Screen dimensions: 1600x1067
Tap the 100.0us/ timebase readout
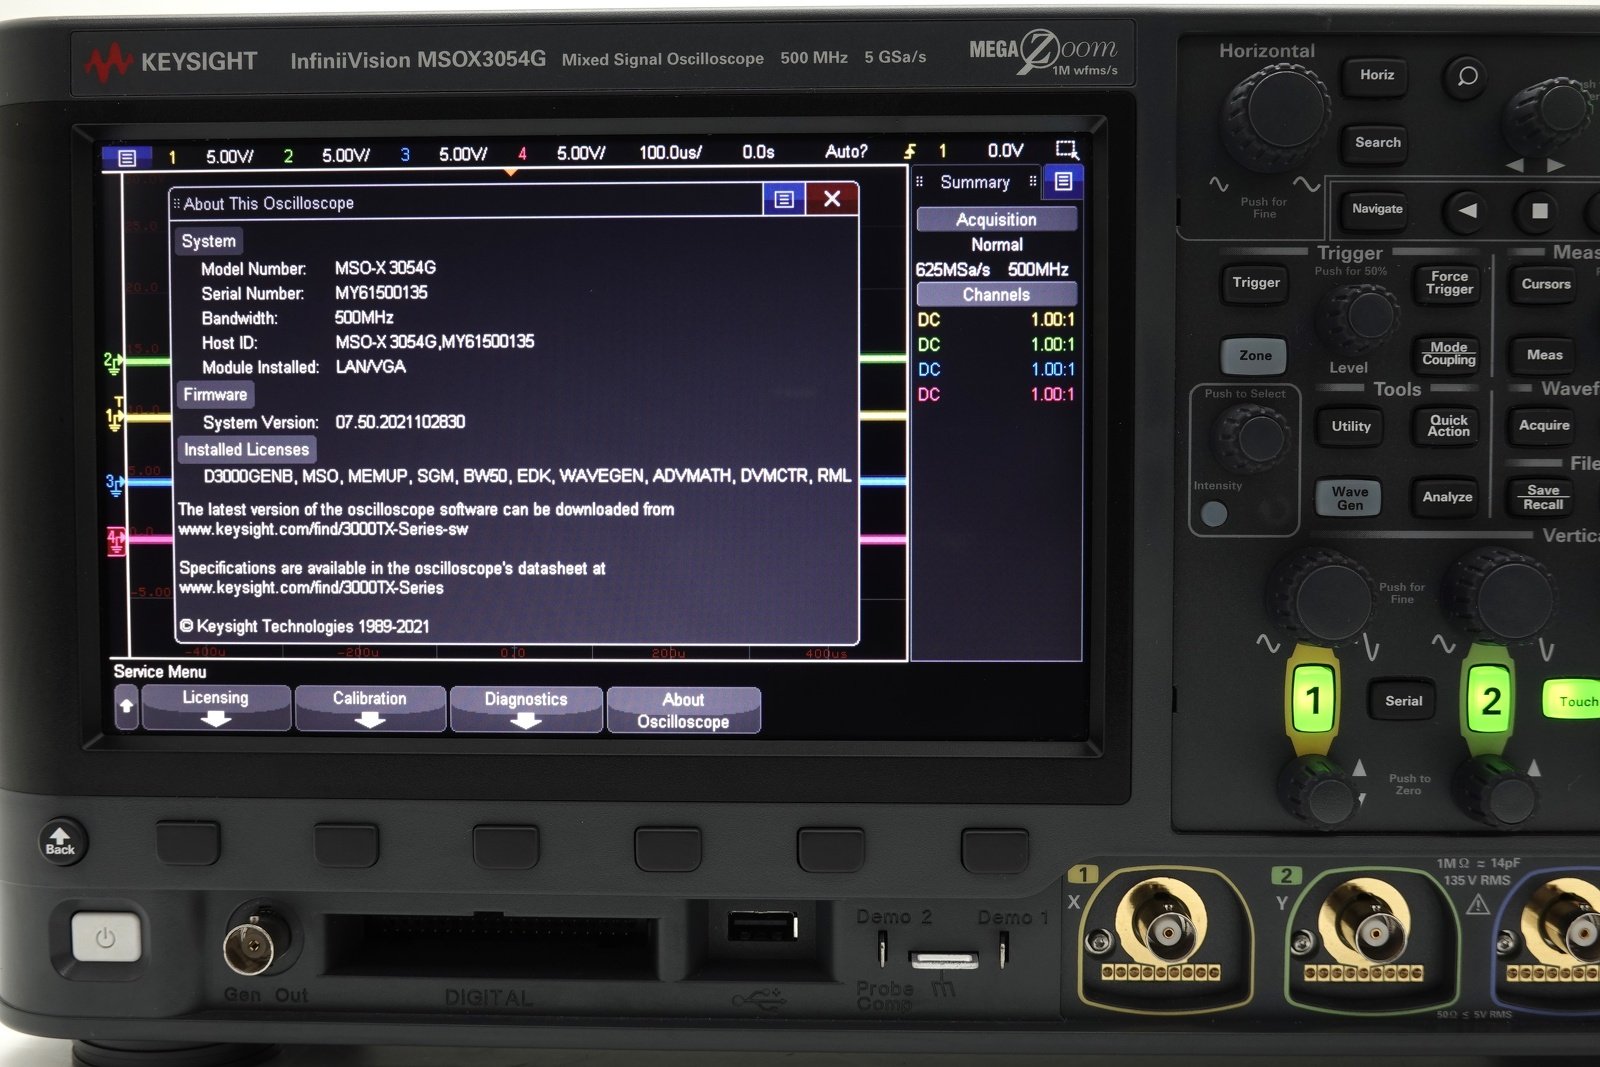[670, 152]
